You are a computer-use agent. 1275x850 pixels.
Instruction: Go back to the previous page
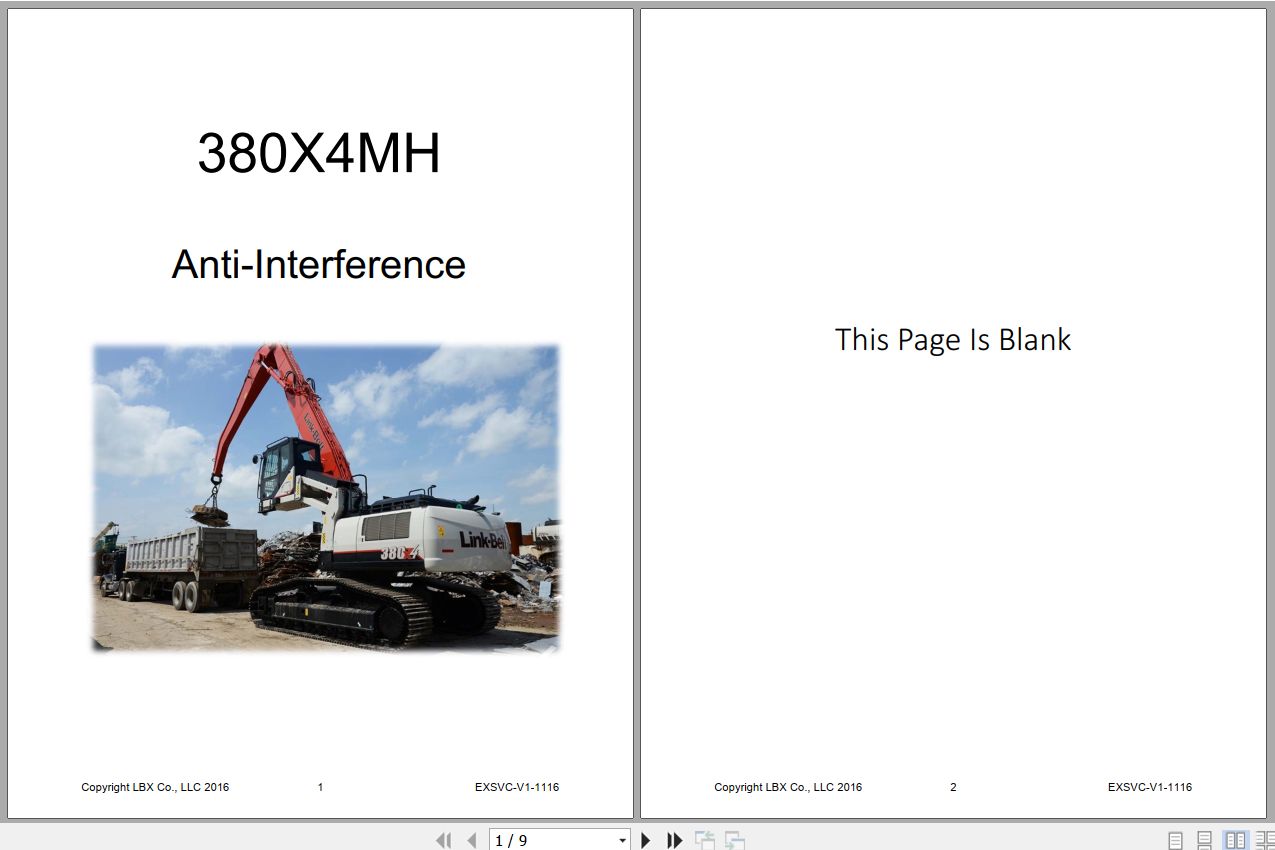tap(471, 840)
